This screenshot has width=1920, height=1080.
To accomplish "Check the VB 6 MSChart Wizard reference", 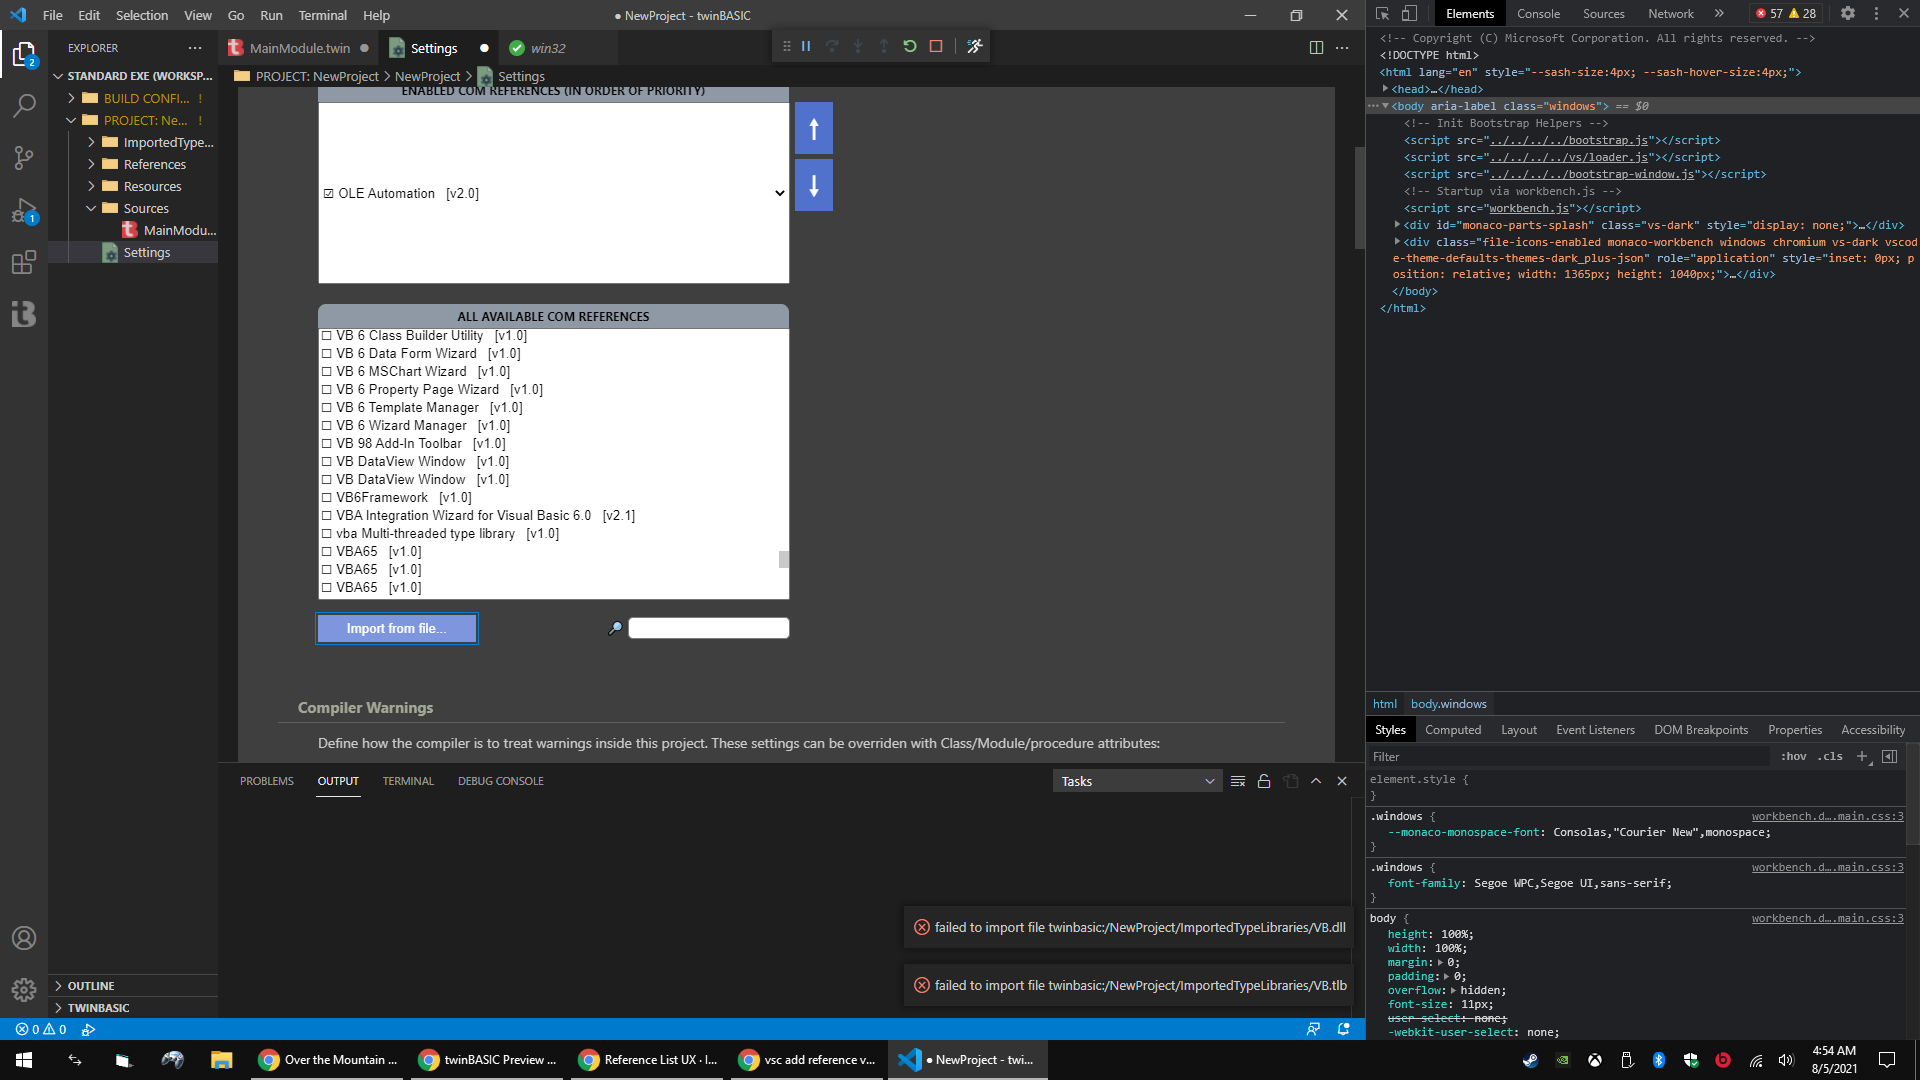I will [x=326, y=371].
